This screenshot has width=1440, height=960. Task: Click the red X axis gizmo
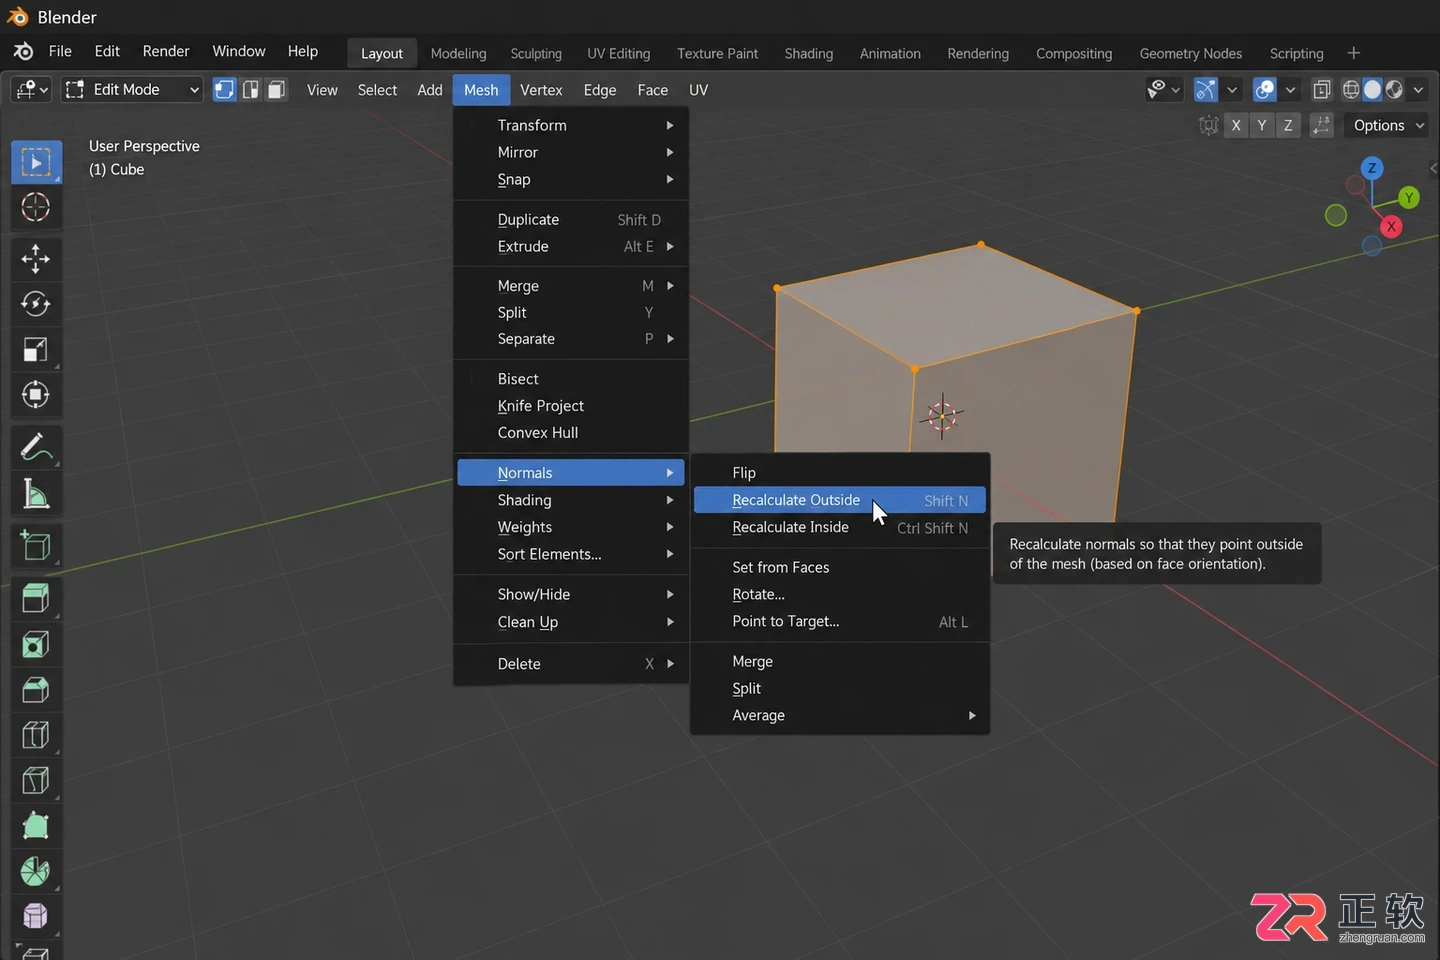tap(1391, 227)
